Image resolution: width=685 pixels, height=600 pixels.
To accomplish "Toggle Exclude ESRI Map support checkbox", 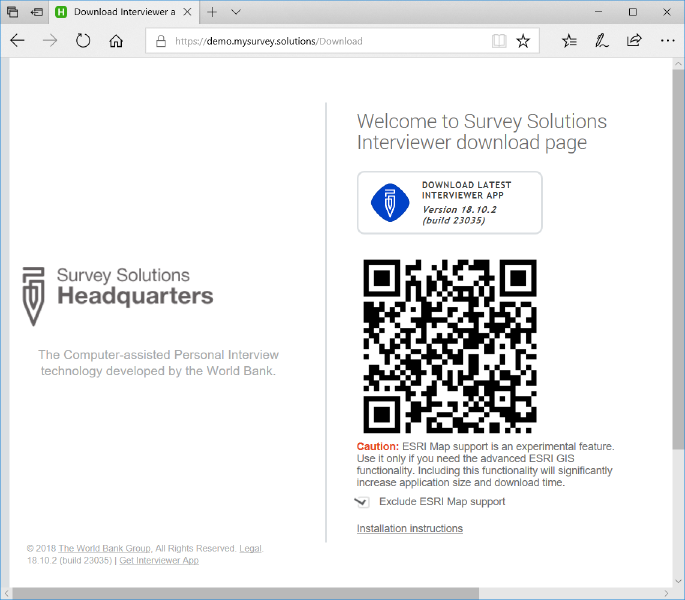I will click(x=362, y=502).
